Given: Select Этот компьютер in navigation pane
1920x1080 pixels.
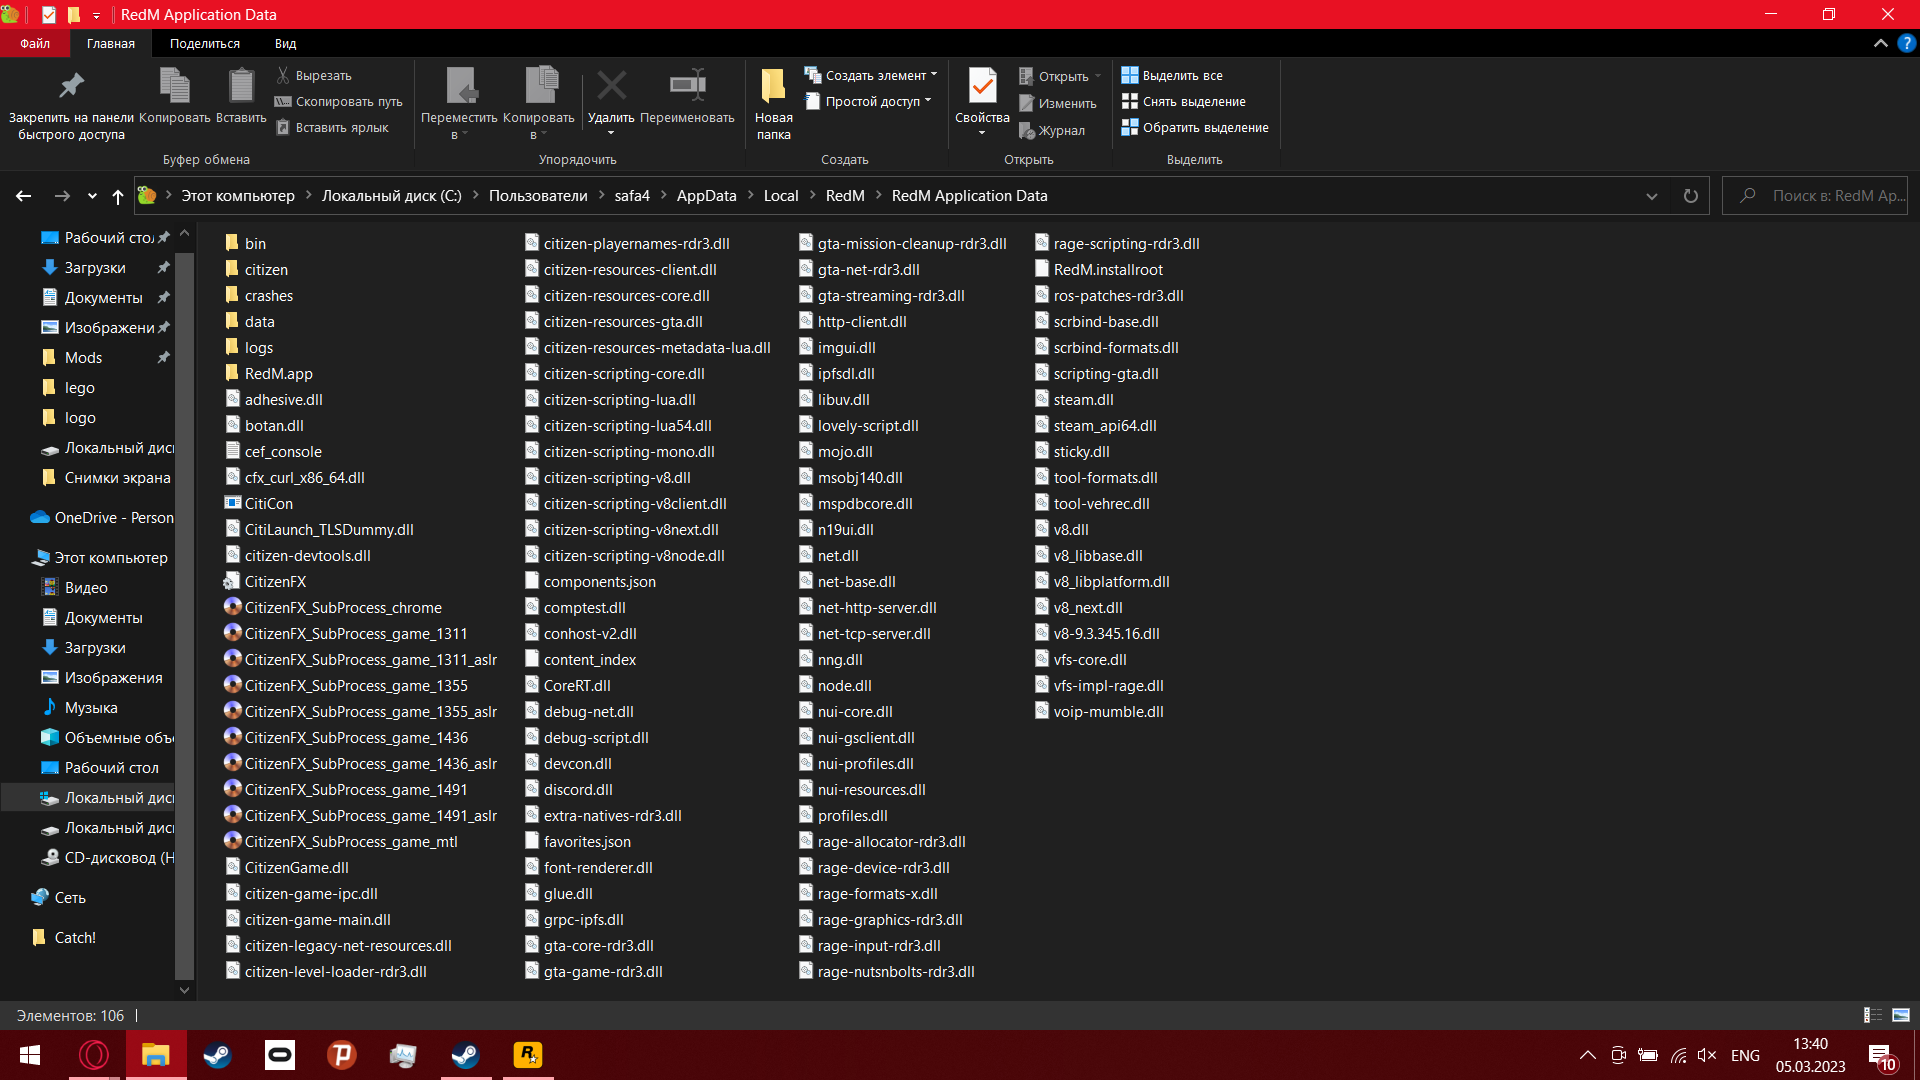Looking at the screenshot, I should pyautogui.click(x=100, y=558).
